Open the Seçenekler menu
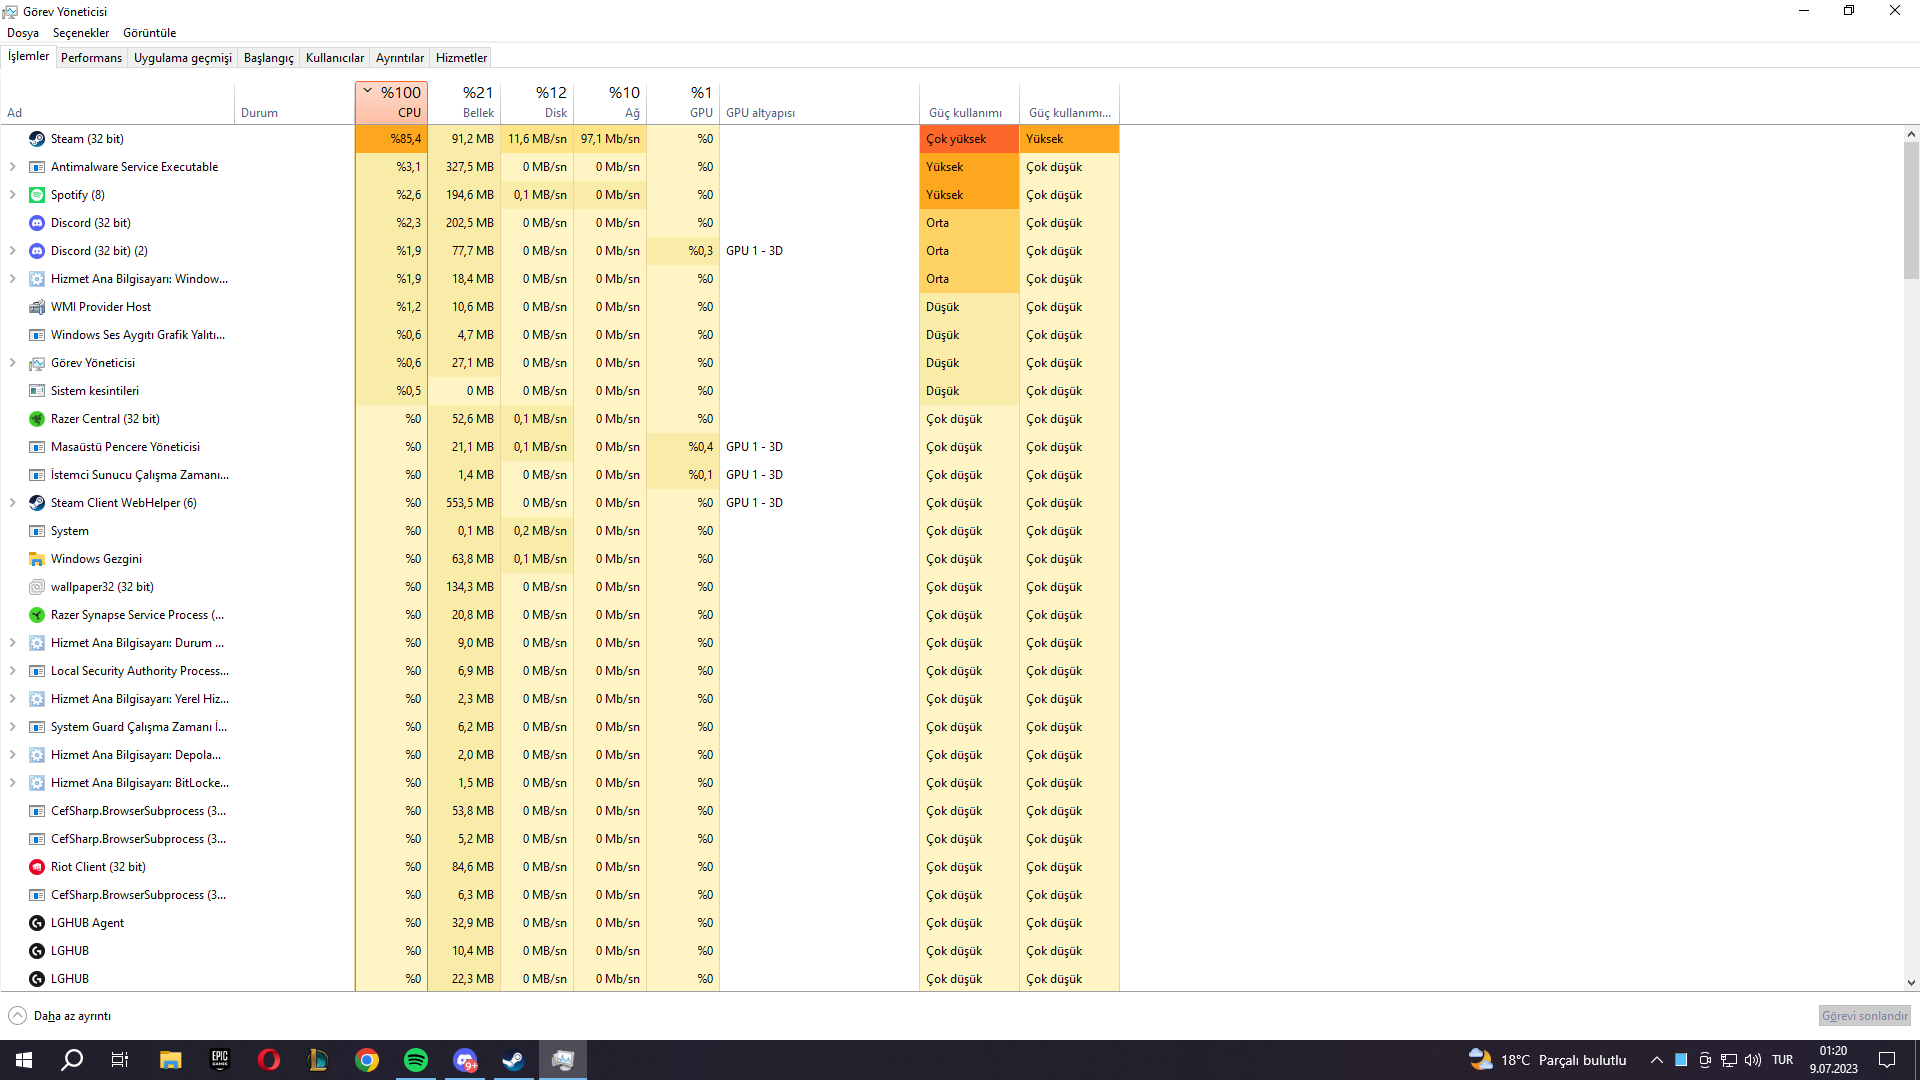This screenshot has height=1080, width=1920. 80,33
